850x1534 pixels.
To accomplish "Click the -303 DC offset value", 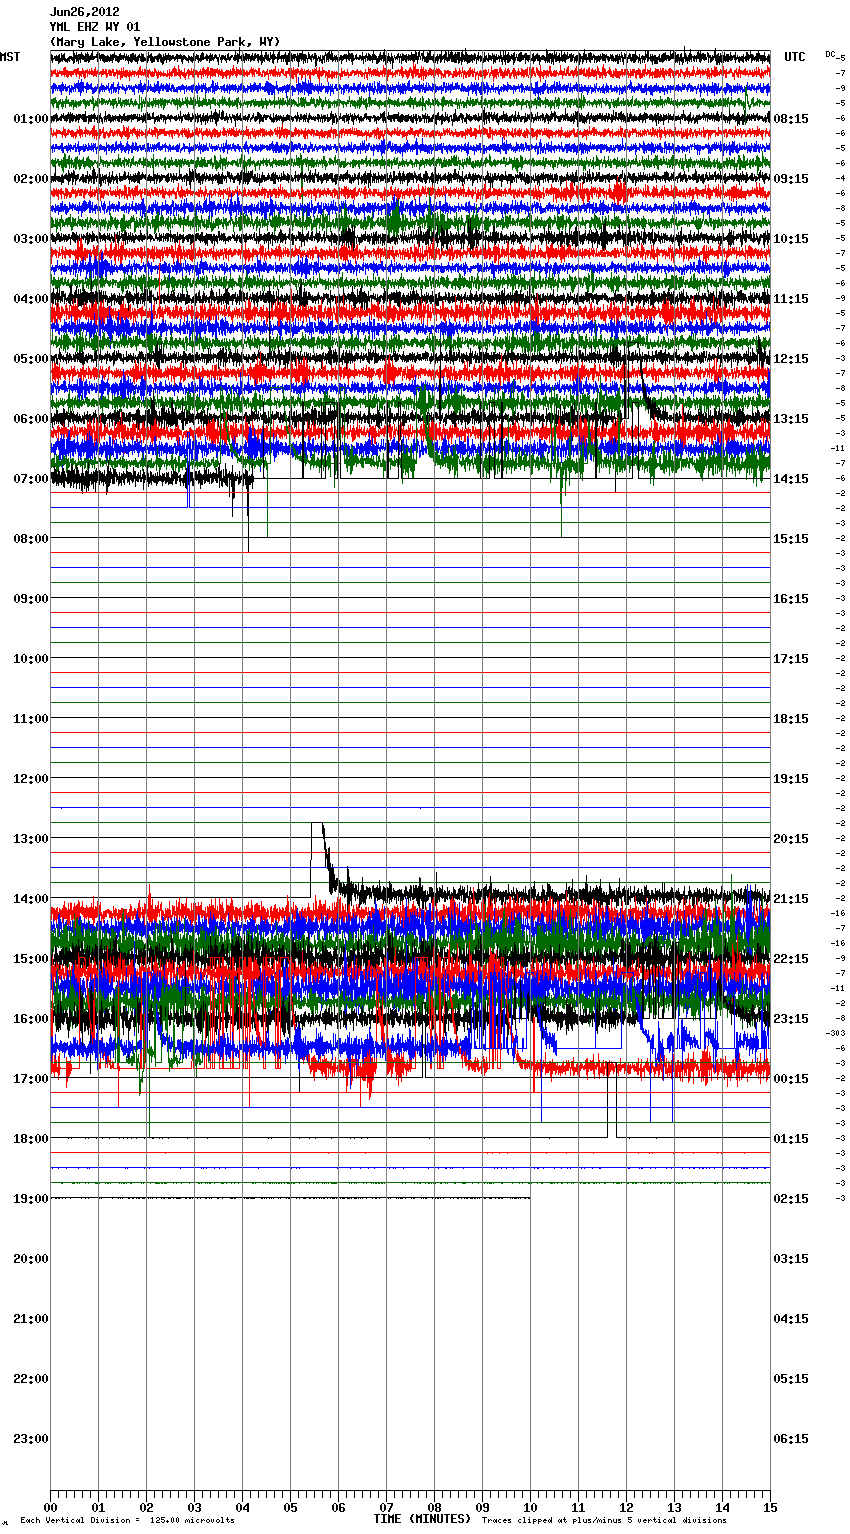I will tap(836, 1033).
